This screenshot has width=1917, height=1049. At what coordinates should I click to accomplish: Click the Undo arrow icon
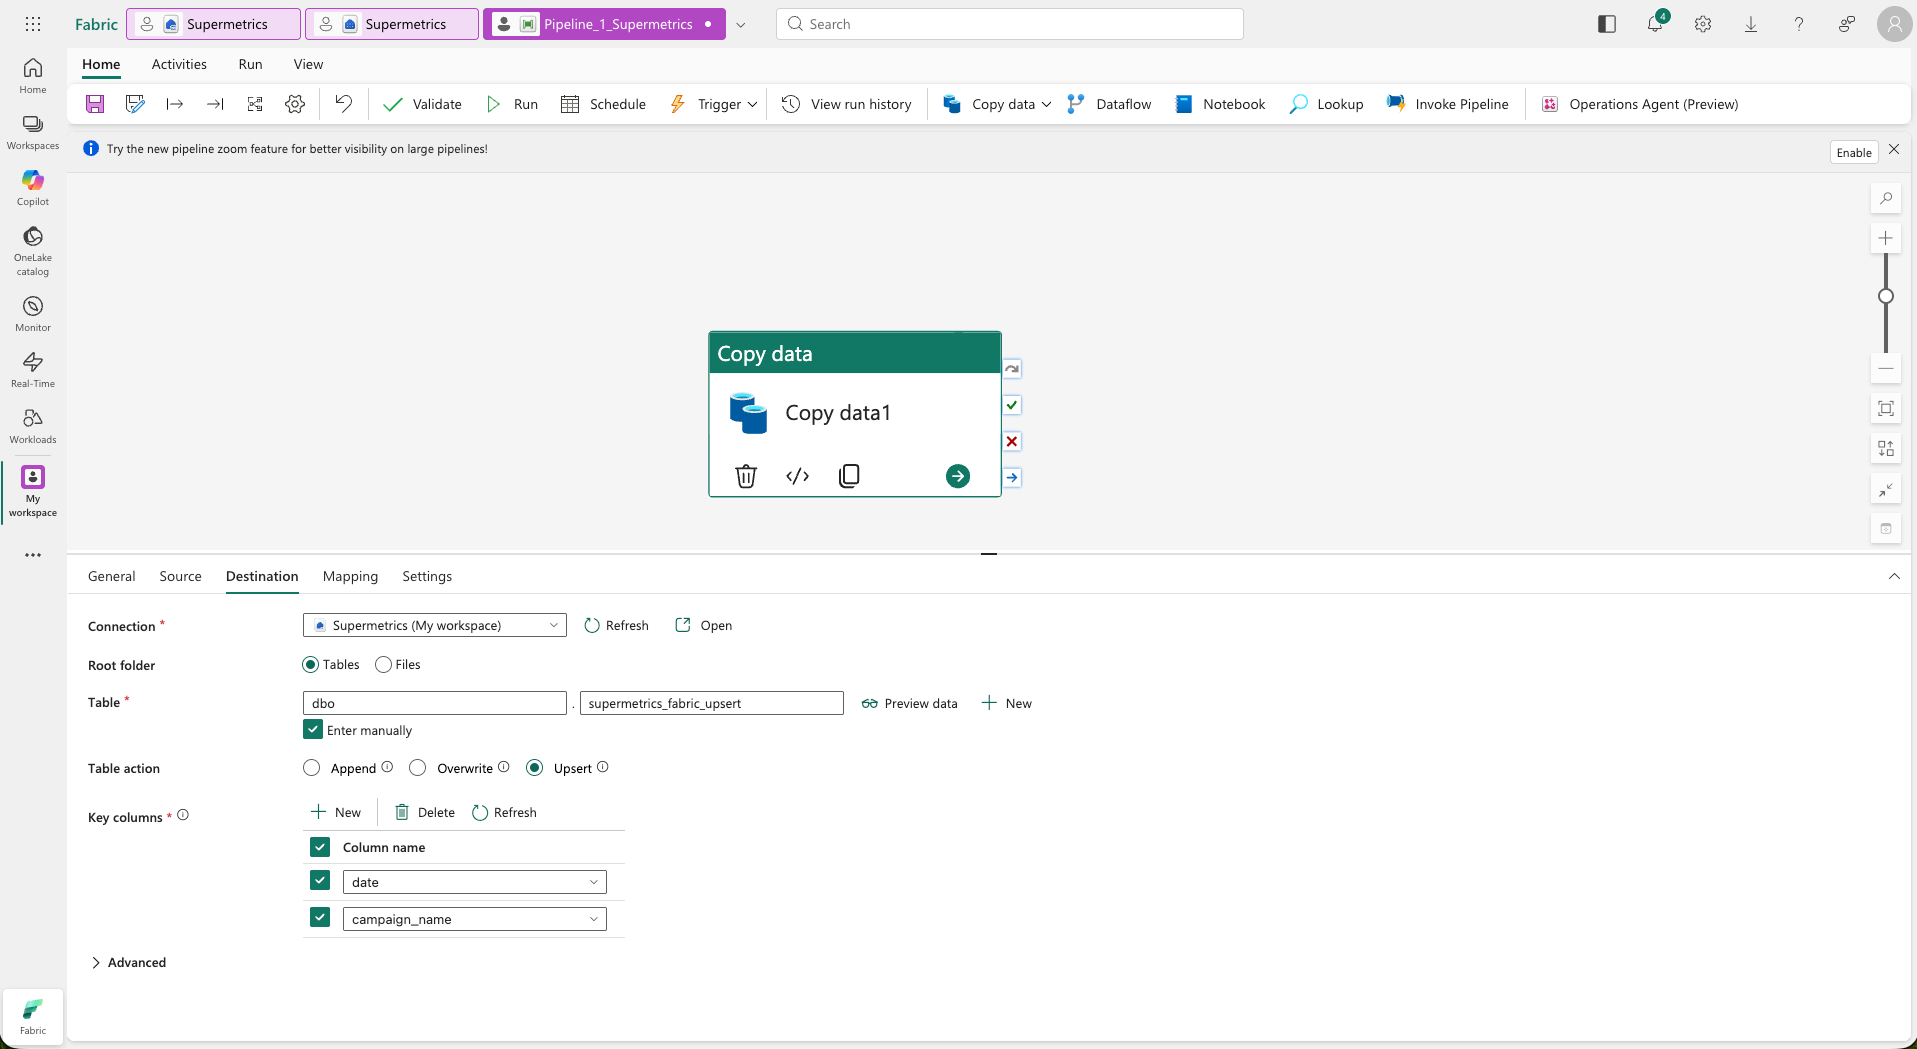(x=343, y=103)
